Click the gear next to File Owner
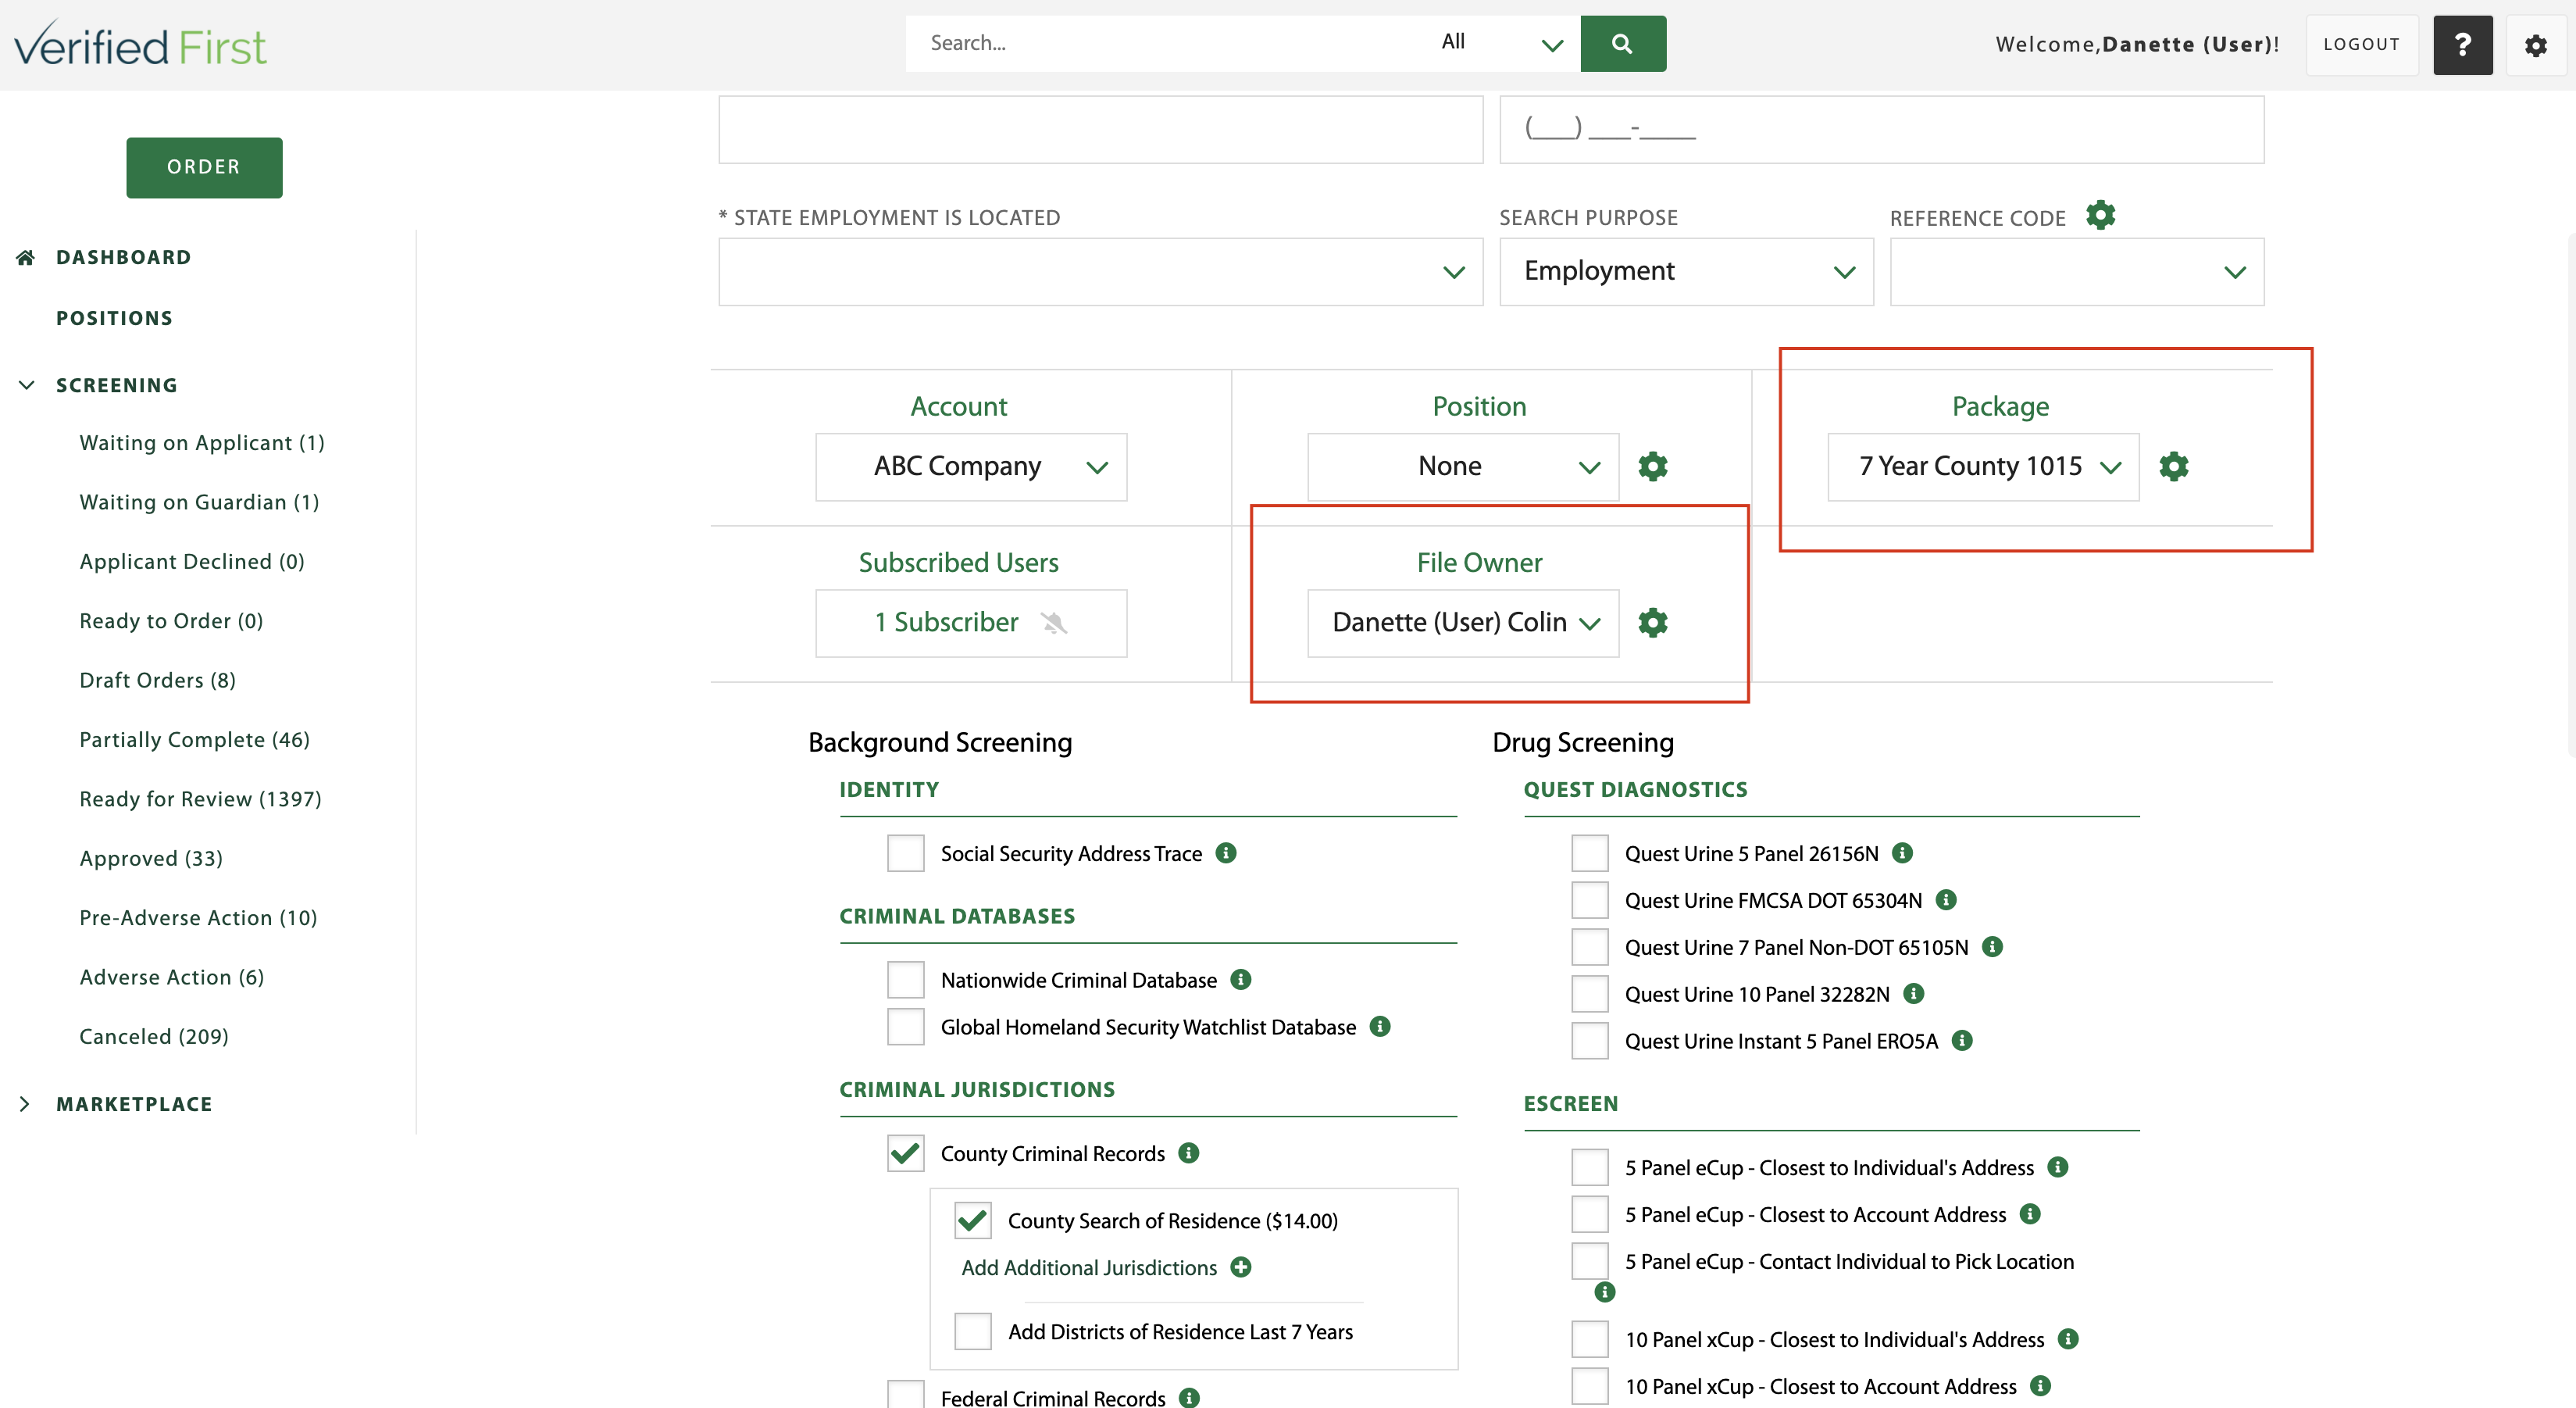Screen dimensions: 2576x1408 click(1653, 622)
